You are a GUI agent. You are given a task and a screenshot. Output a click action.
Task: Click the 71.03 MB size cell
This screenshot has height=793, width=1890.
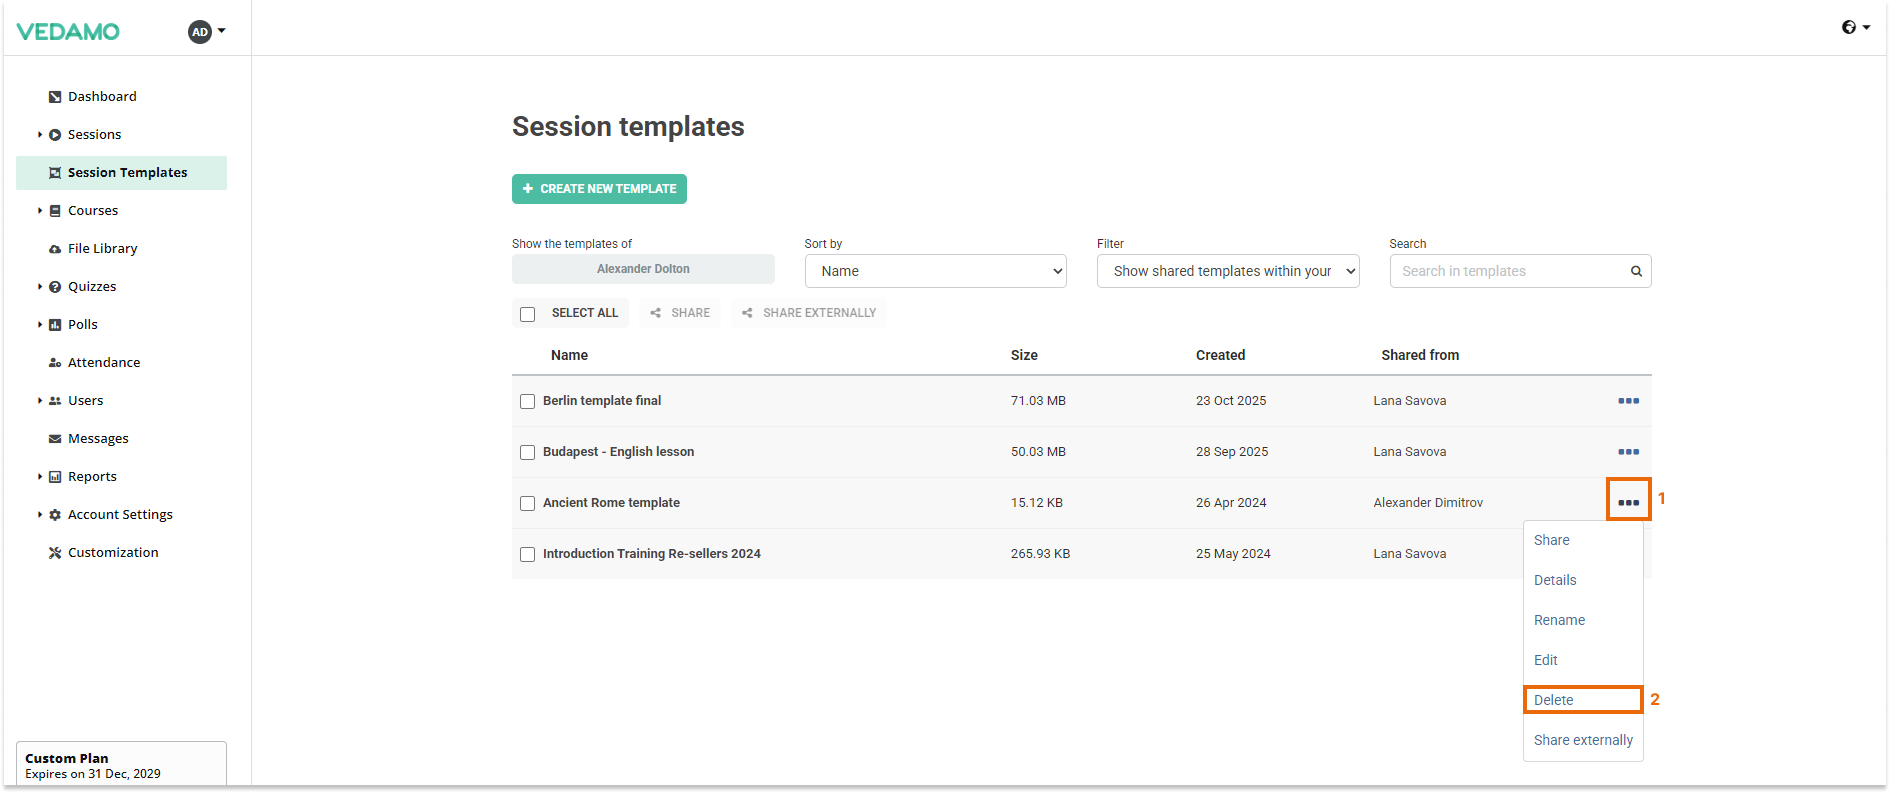coord(1038,401)
